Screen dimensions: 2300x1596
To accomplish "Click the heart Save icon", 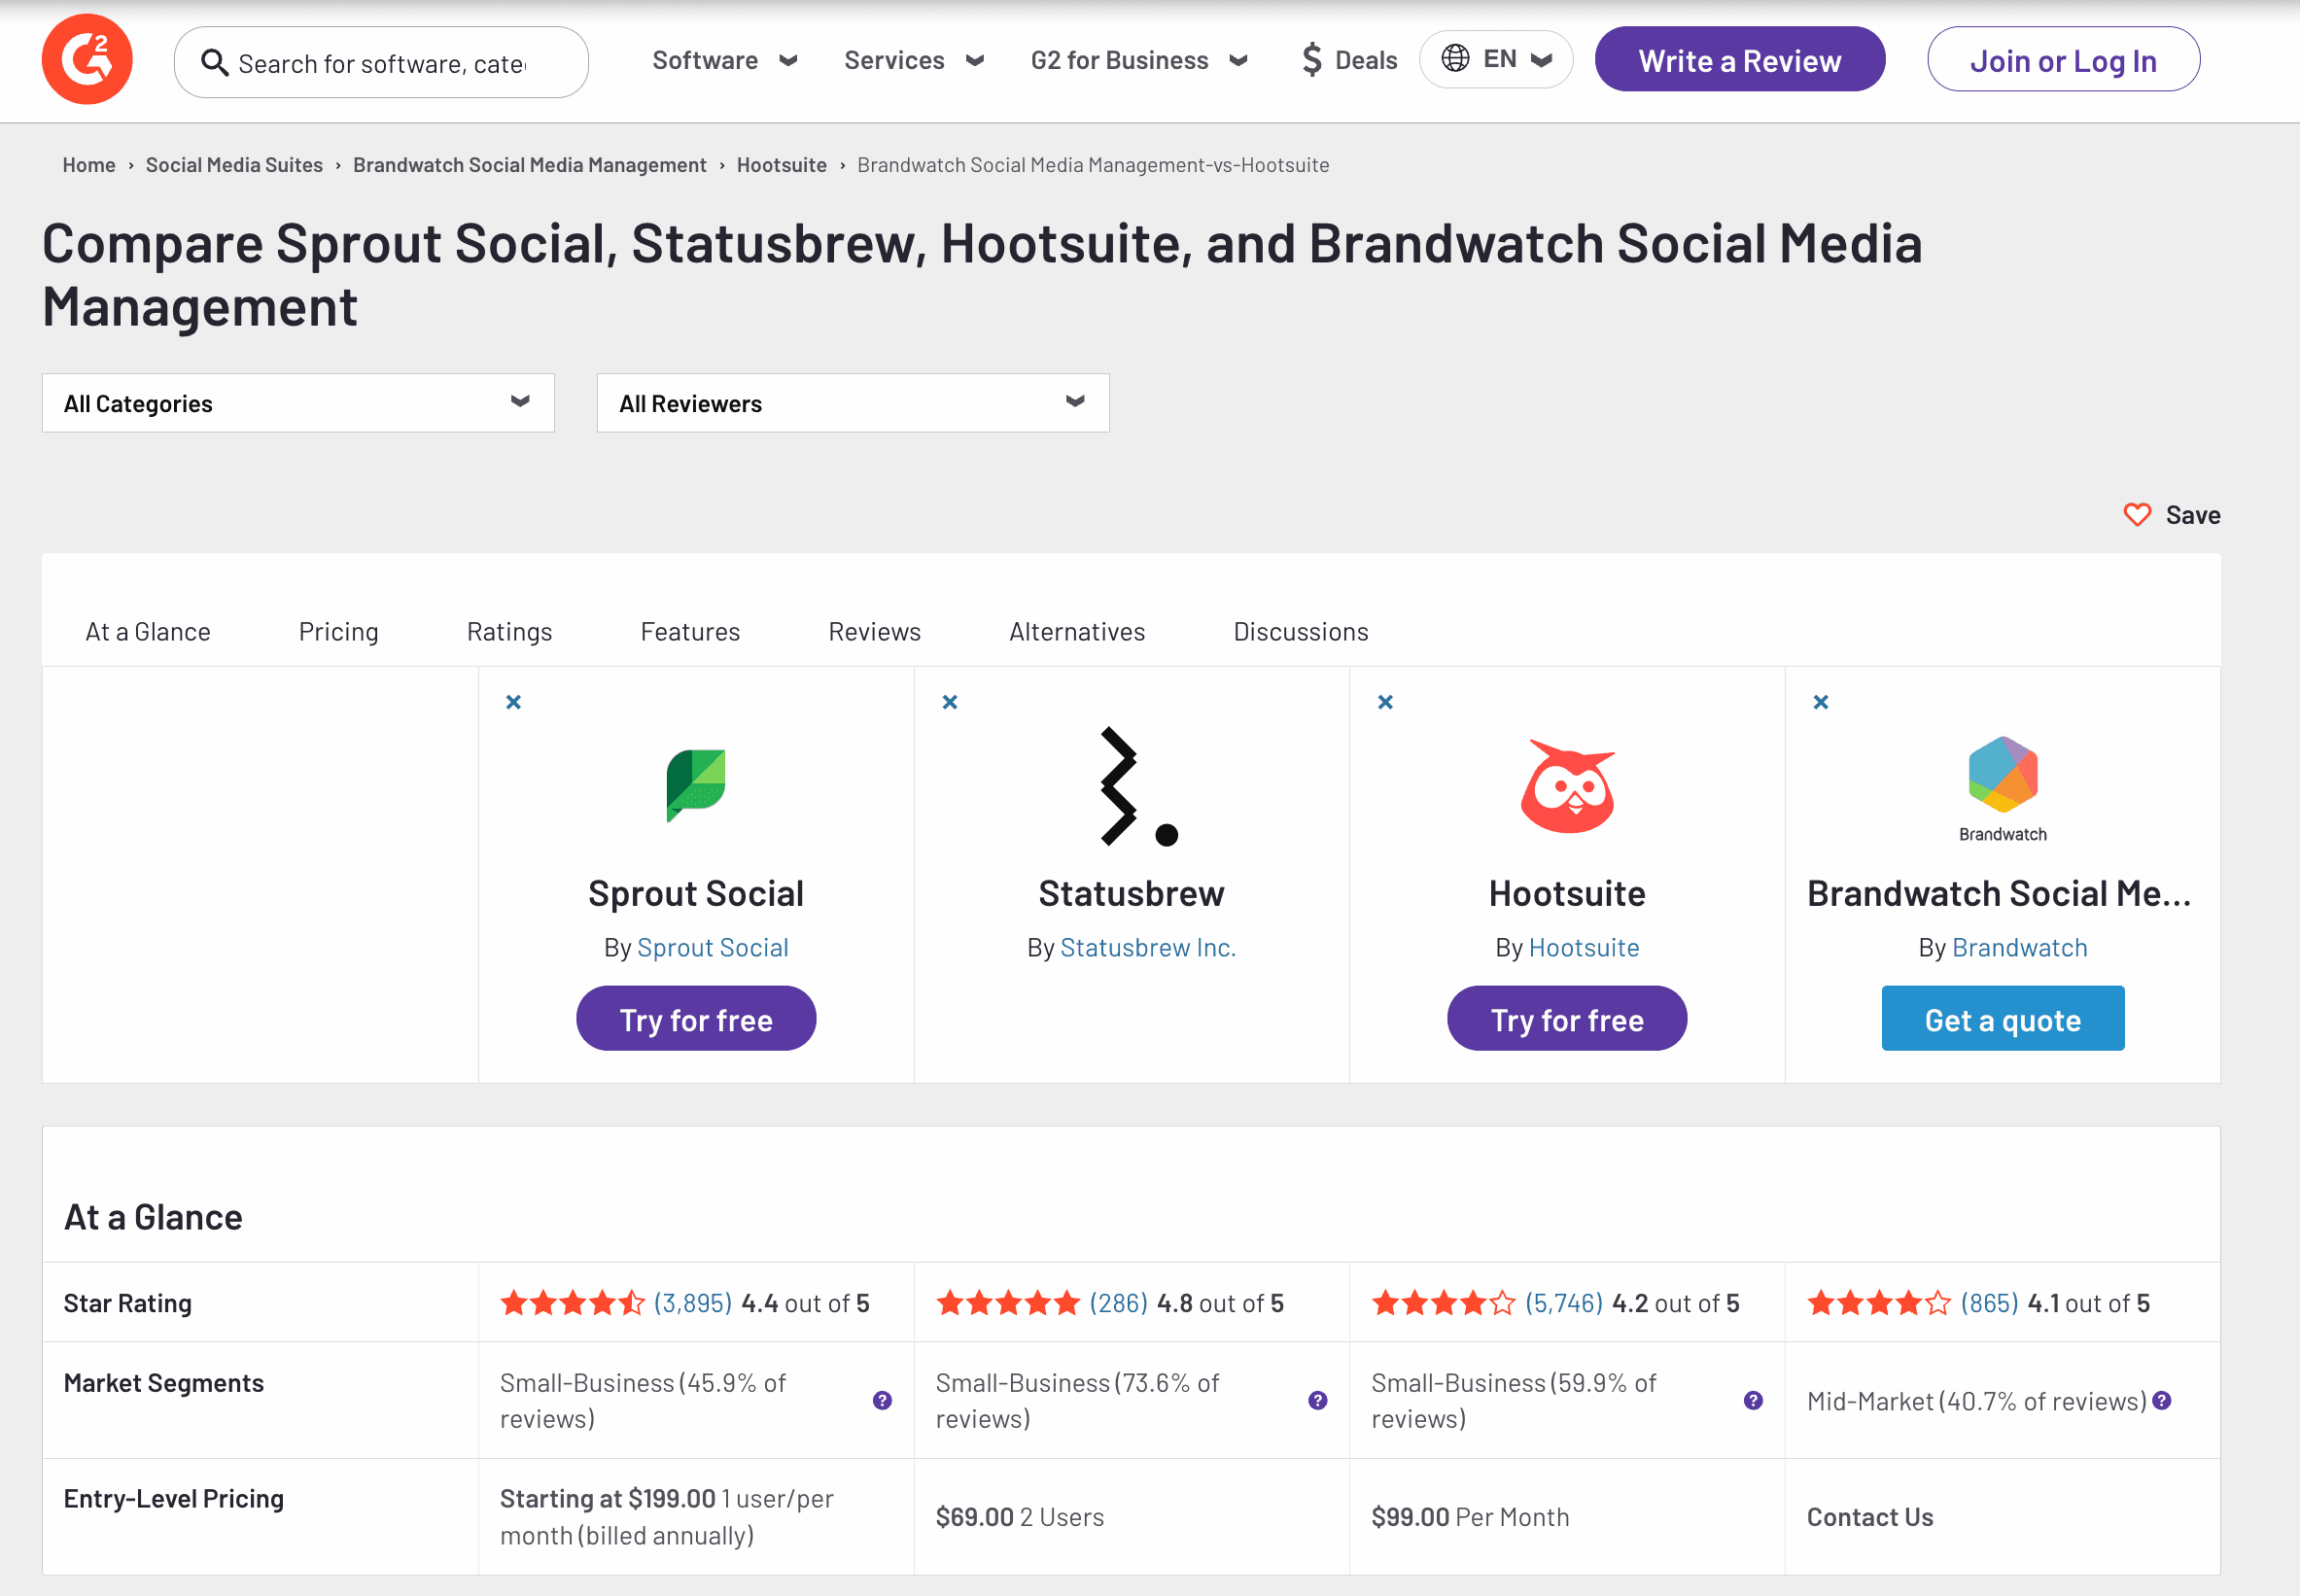I will 2136,515.
